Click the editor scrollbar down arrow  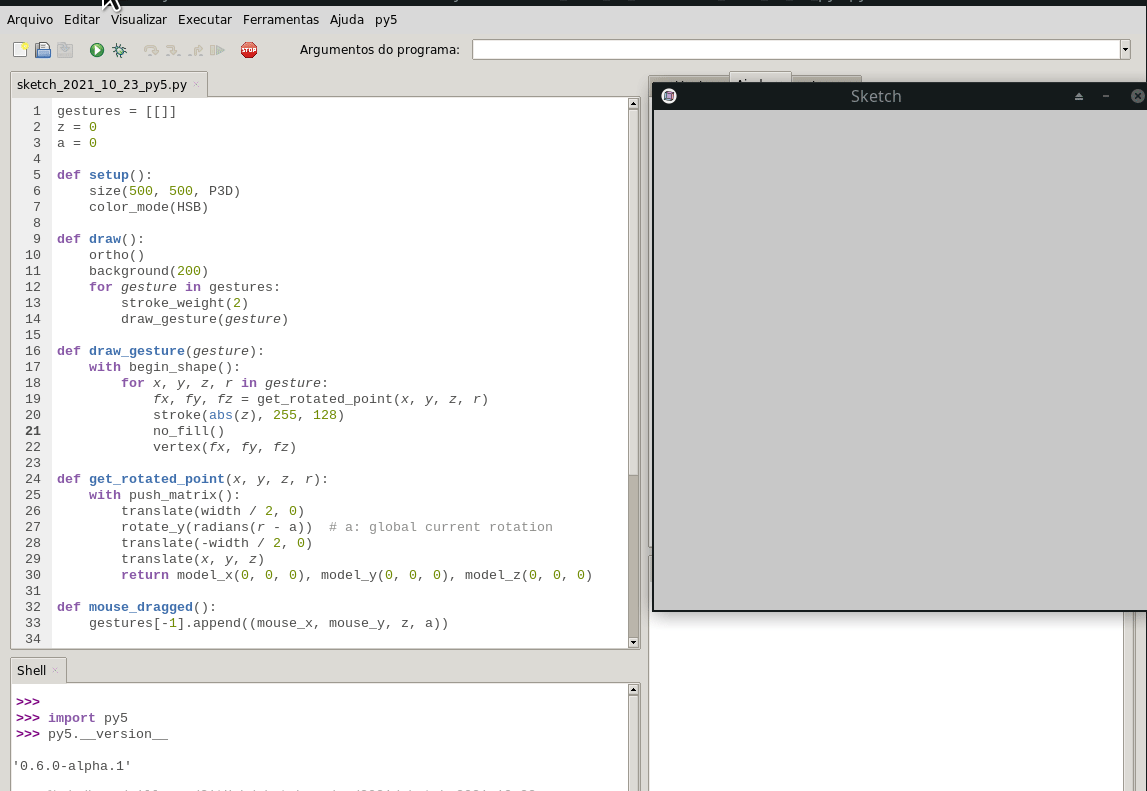tap(633, 642)
